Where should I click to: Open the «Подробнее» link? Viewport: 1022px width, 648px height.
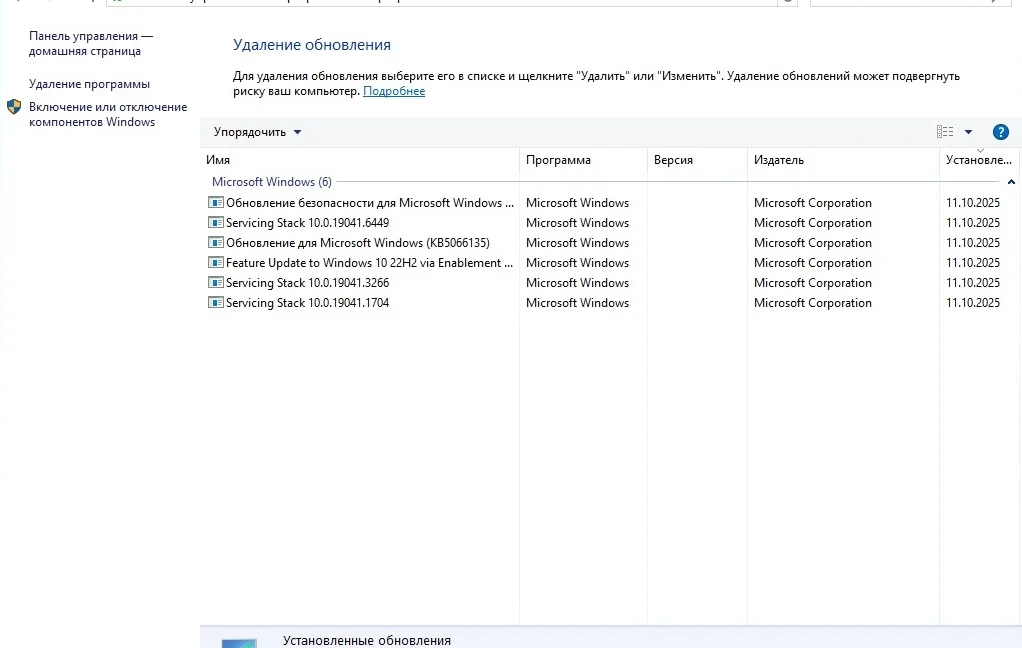coord(394,91)
